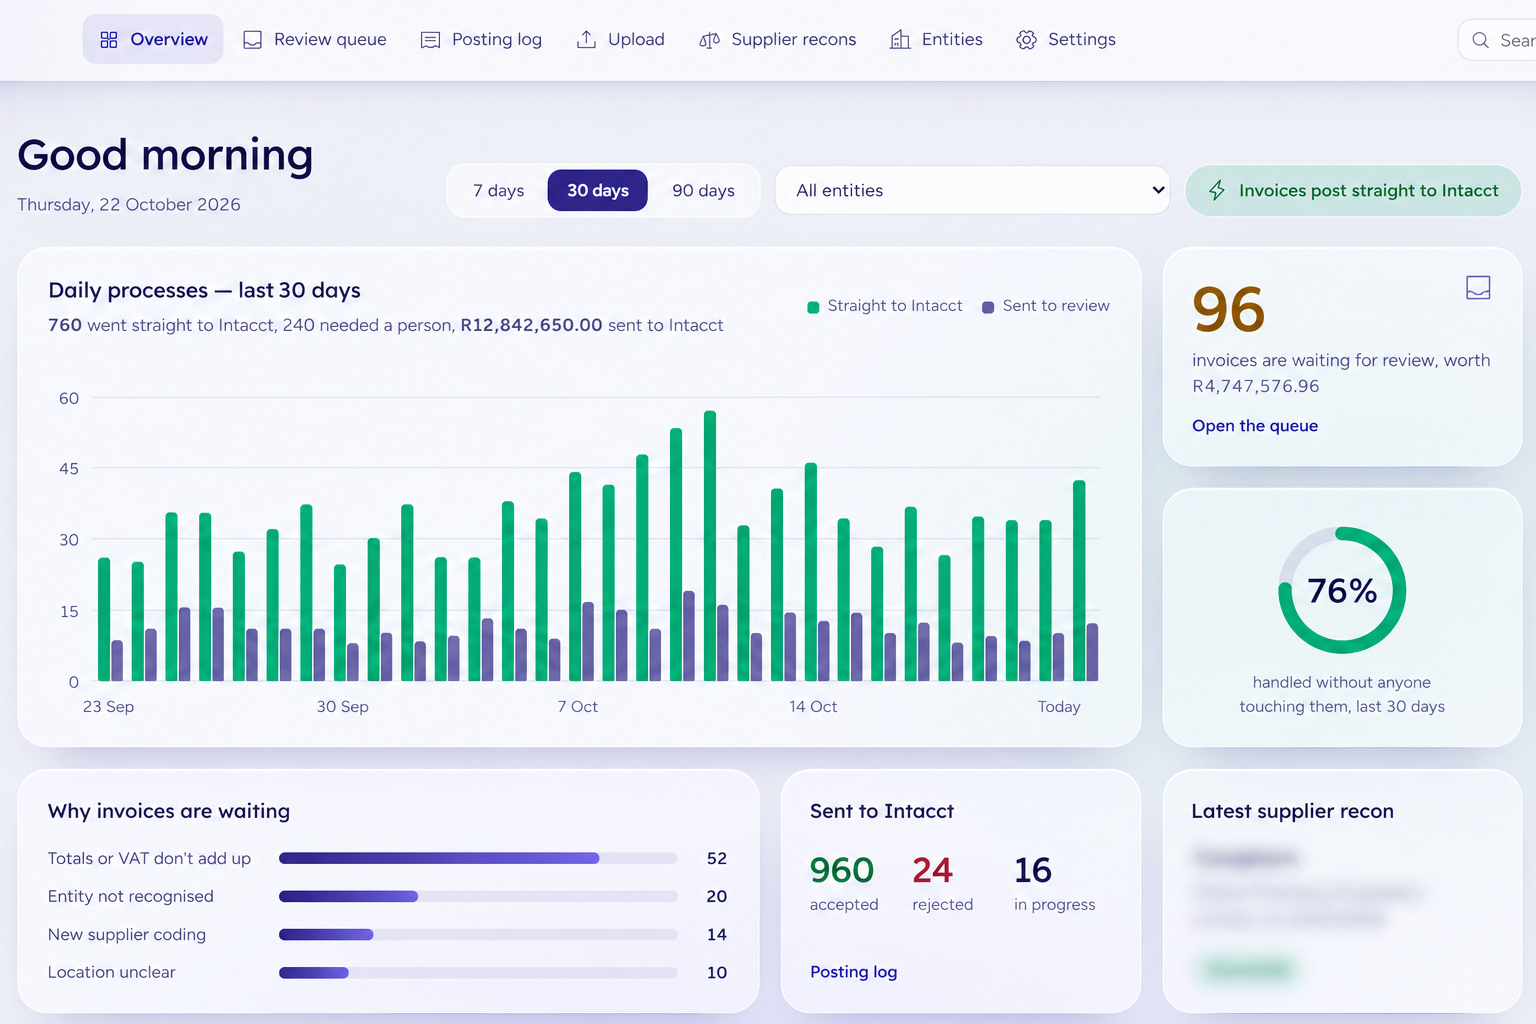Click the inbox icon on review card
Screen dimensions: 1536x1024
coord(1478,288)
